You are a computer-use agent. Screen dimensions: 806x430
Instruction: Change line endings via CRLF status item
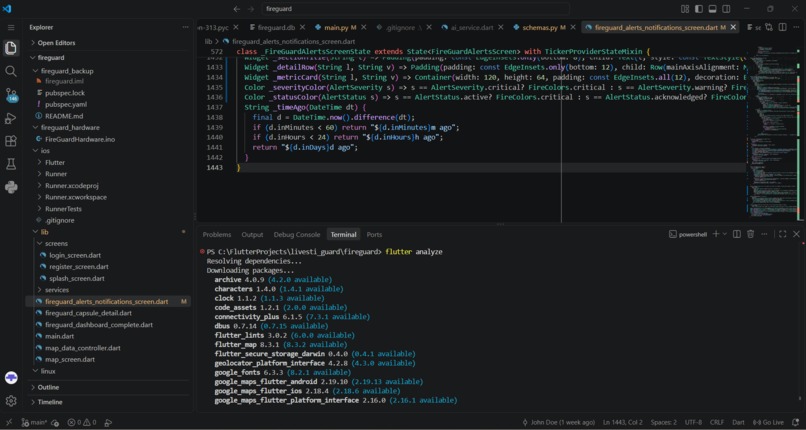717,422
